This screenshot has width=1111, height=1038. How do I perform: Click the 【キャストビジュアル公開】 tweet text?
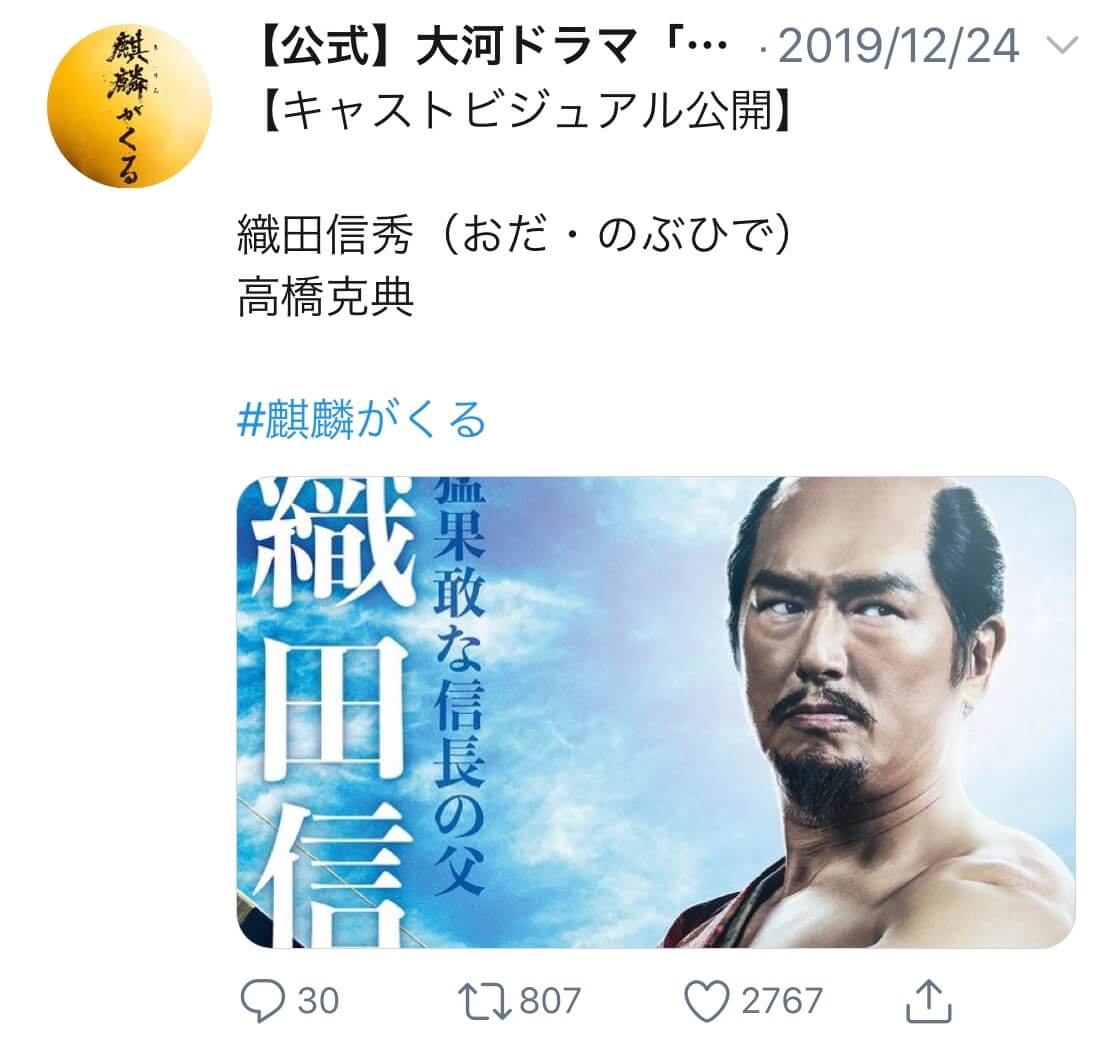[x=526, y=111]
